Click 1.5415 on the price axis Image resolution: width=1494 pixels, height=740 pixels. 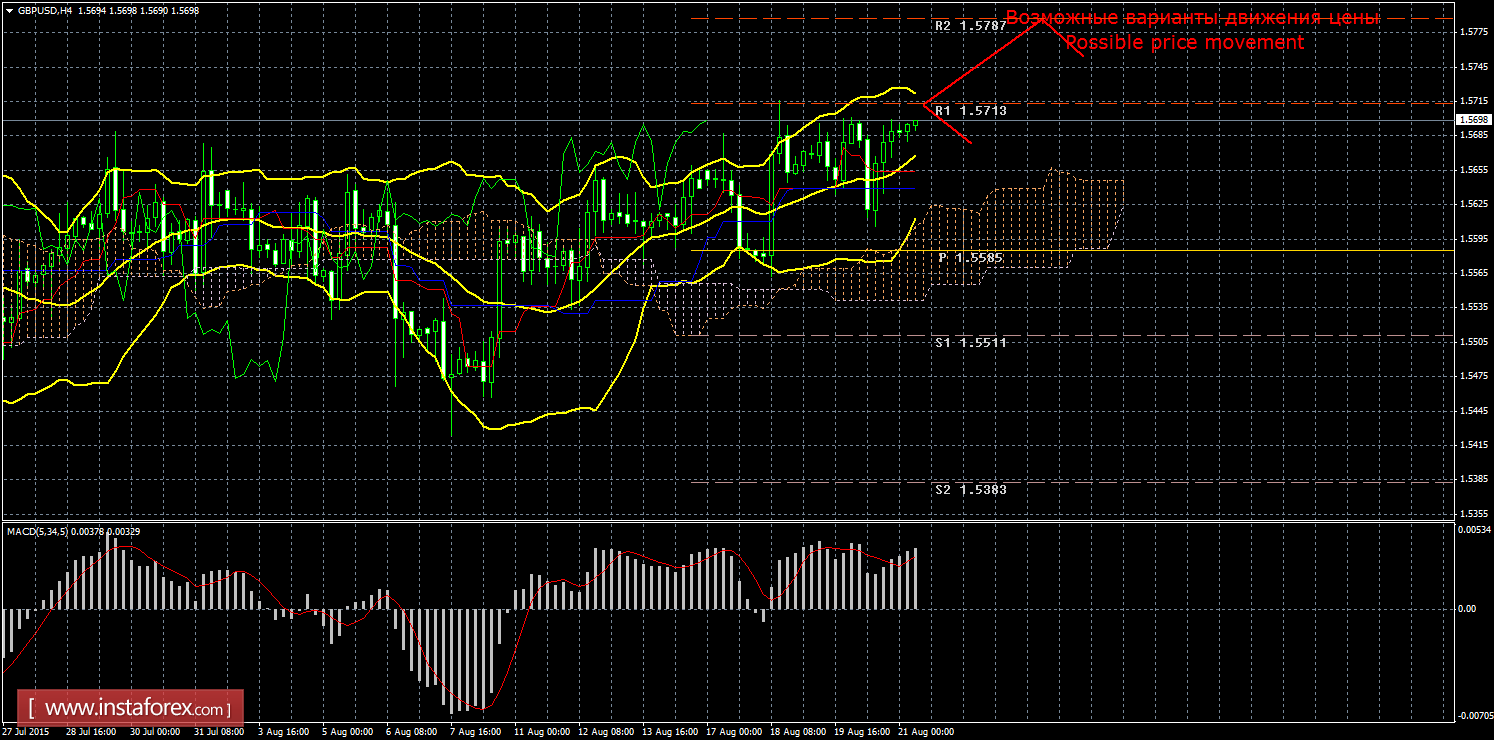point(1473,445)
